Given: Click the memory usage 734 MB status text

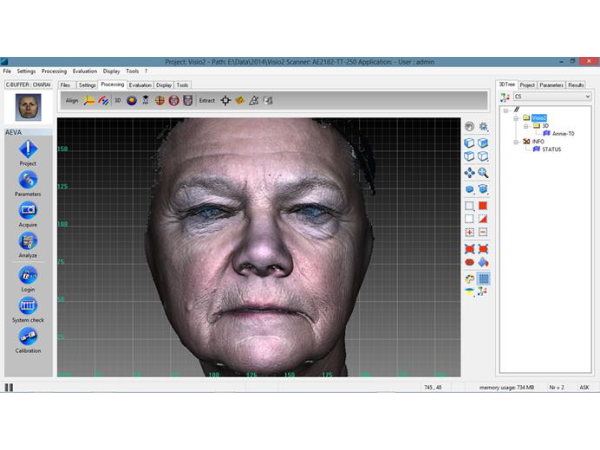Looking at the screenshot, I should pos(507,388).
